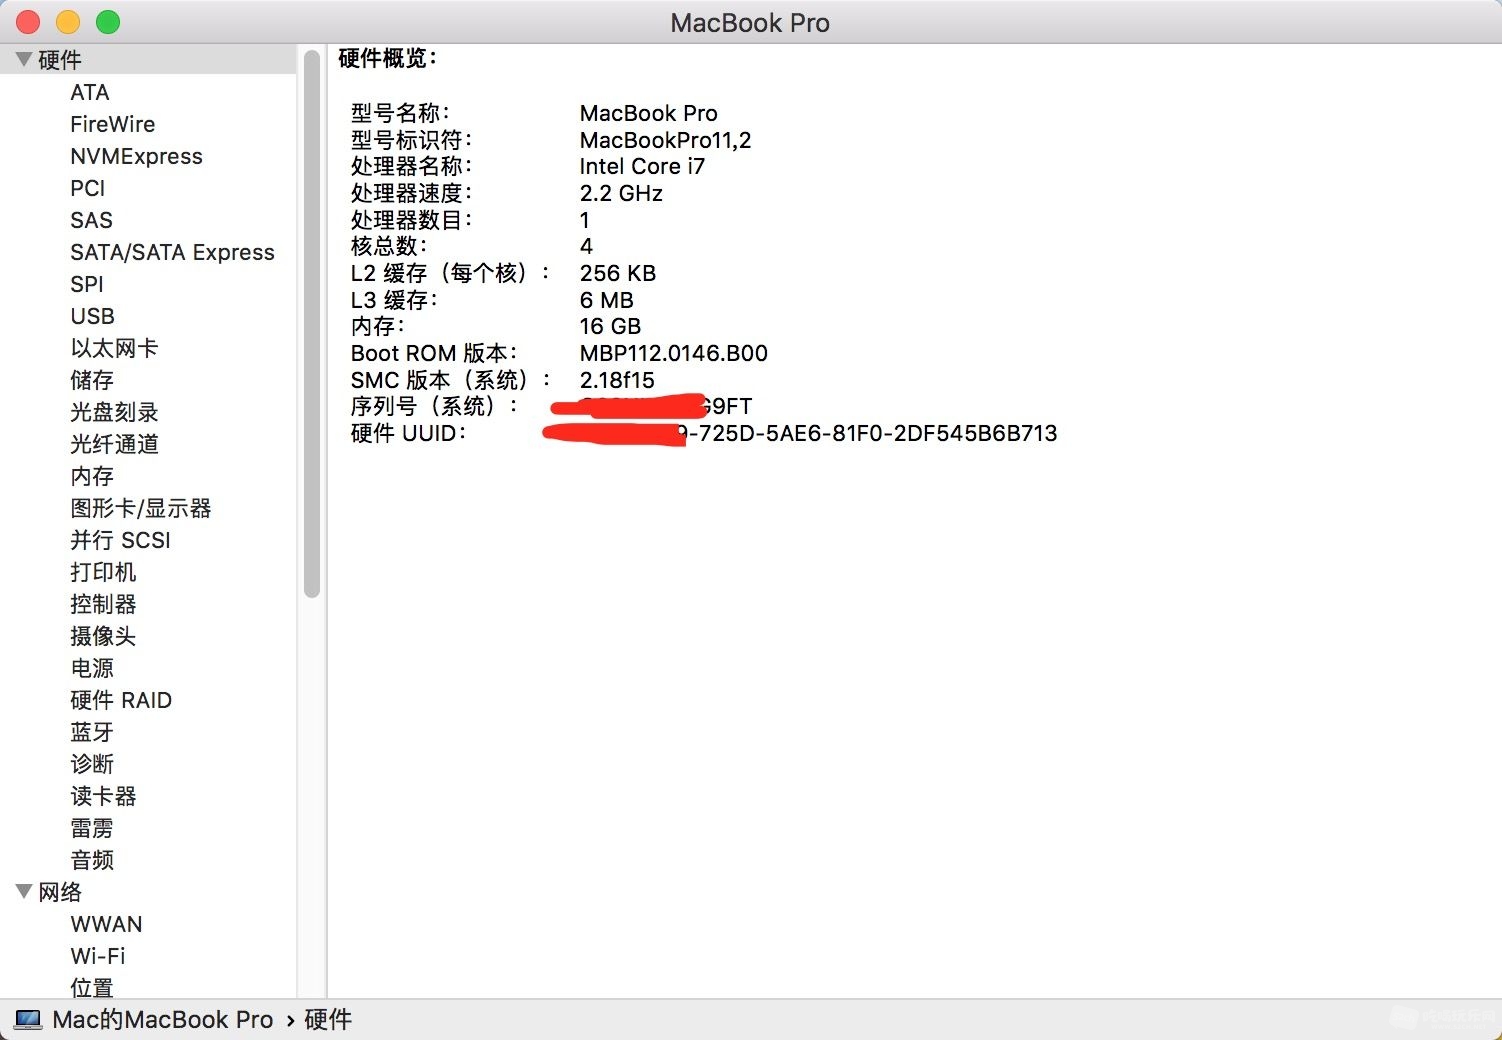The width and height of the screenshot is (1502, 1040).
Task: Open 打印机 entry
Action: coord(103,572)
